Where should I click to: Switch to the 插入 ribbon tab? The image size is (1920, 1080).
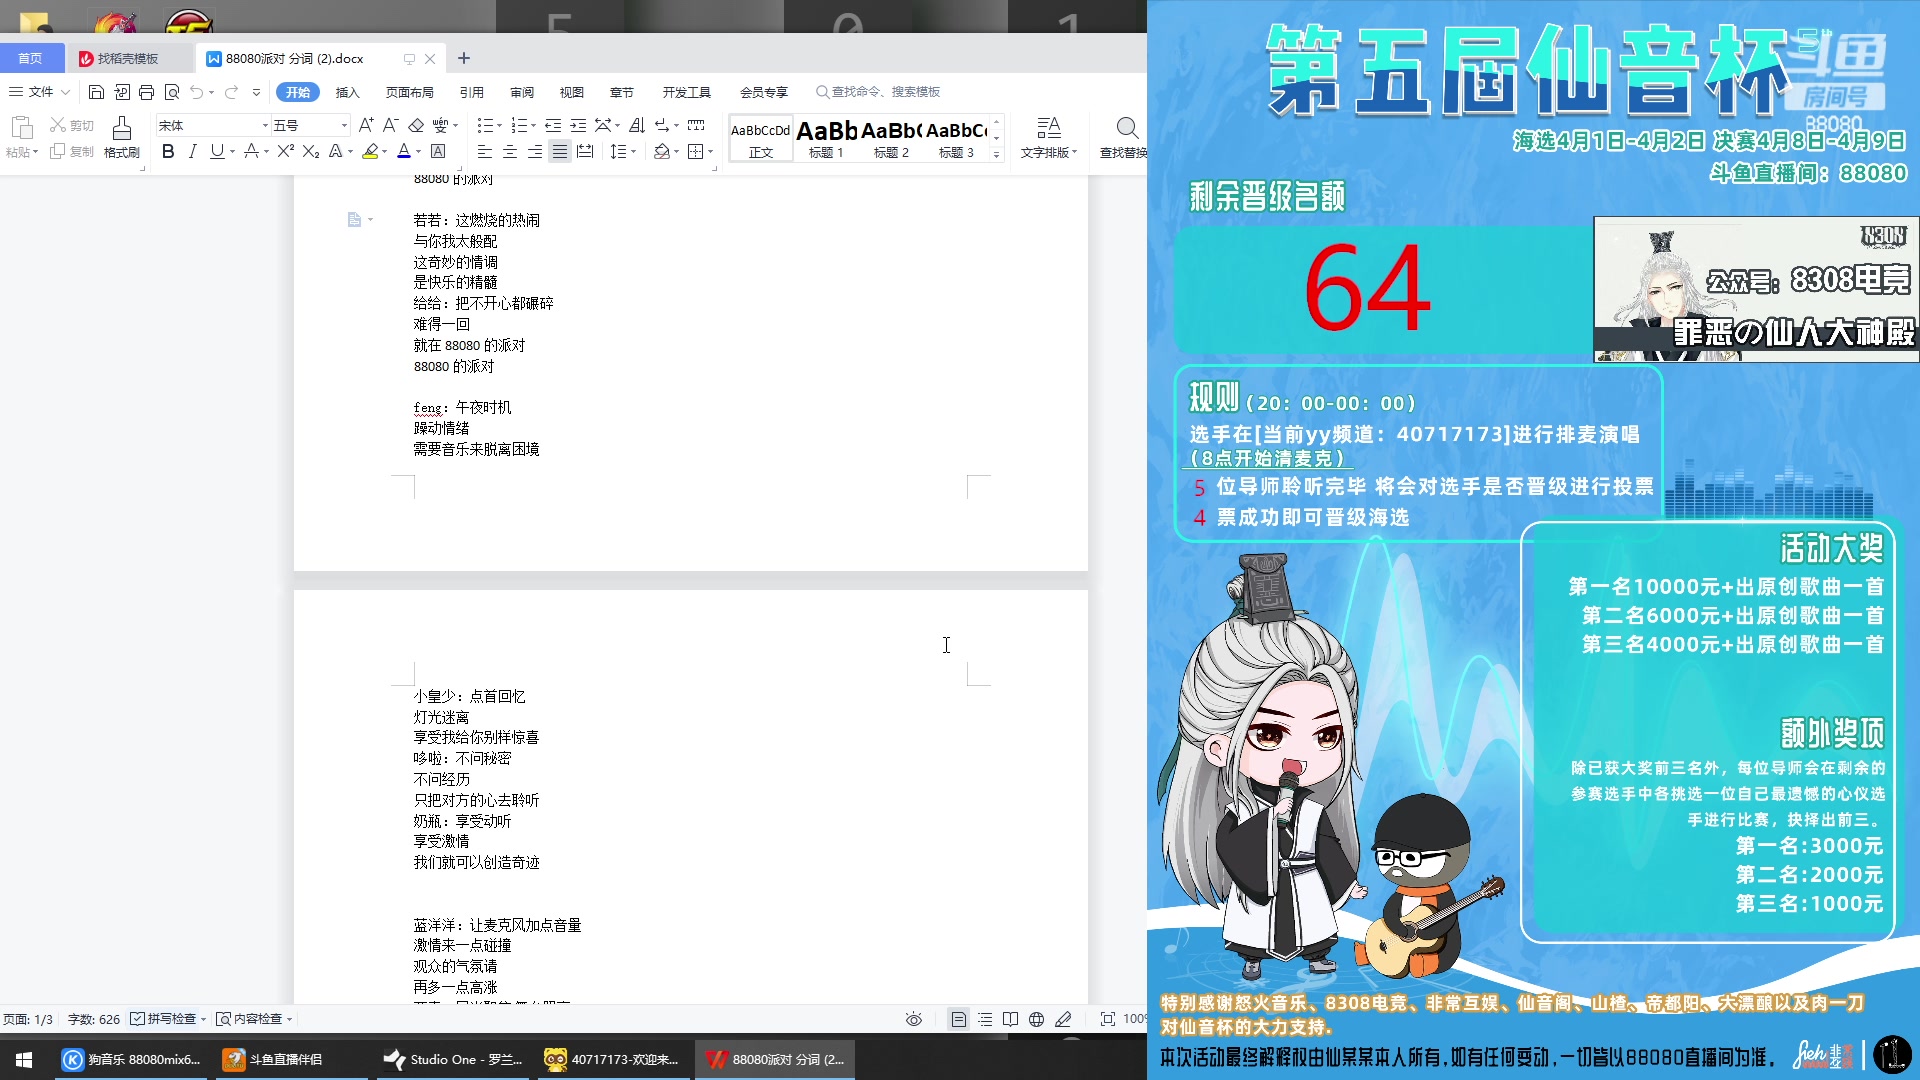click(x=346, y=91)
